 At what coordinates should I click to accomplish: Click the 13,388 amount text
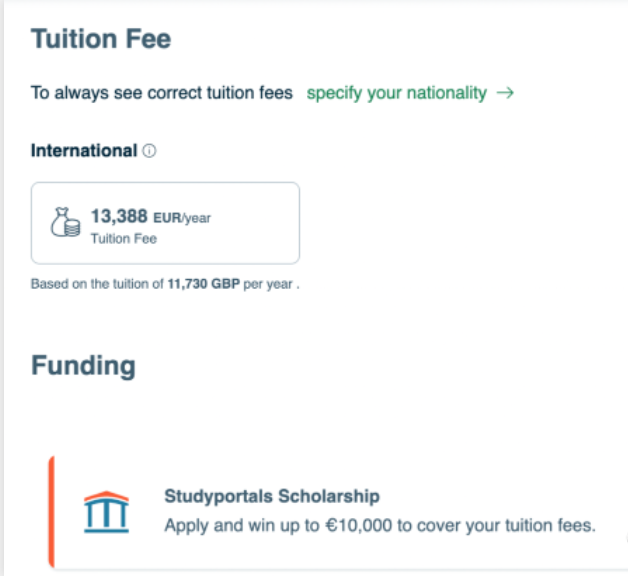(x=119, y=215)
